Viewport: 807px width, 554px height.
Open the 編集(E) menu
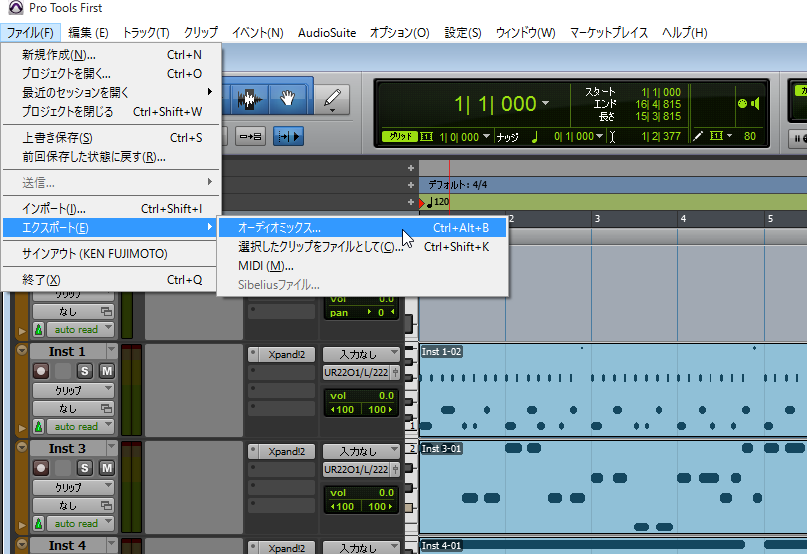click(88, 32)
